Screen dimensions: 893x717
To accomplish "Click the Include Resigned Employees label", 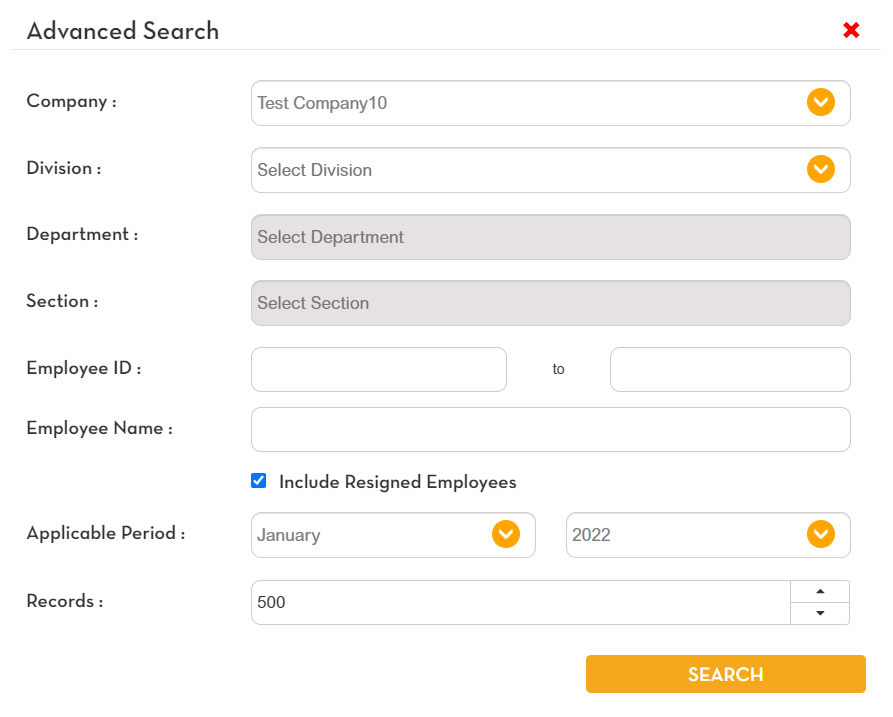I will tap(398, 482).
